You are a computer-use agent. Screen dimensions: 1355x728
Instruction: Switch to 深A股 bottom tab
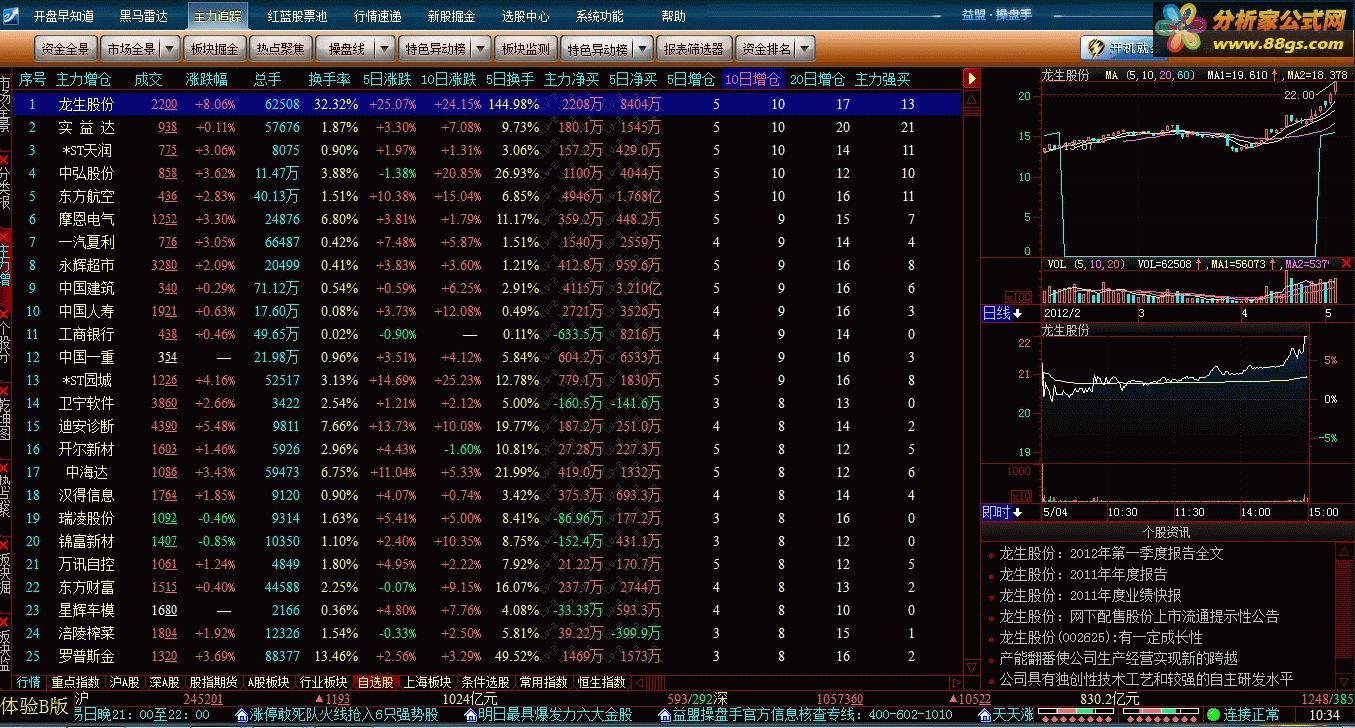pos(165,682)
